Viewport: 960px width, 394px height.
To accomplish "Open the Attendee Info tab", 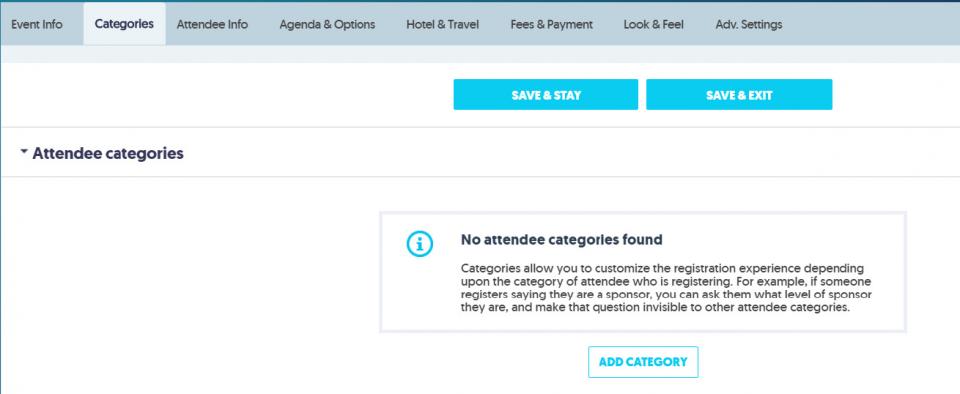I will (212, 24).
